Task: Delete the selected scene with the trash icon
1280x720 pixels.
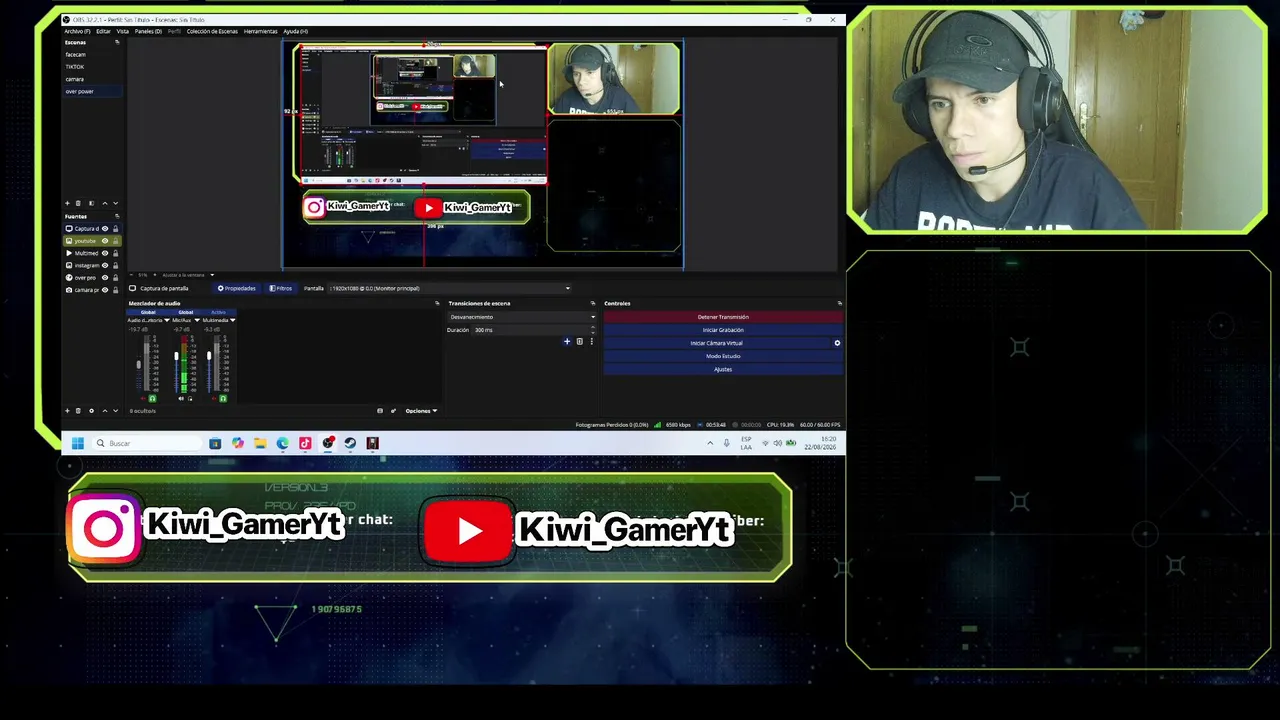Action: 78,203
